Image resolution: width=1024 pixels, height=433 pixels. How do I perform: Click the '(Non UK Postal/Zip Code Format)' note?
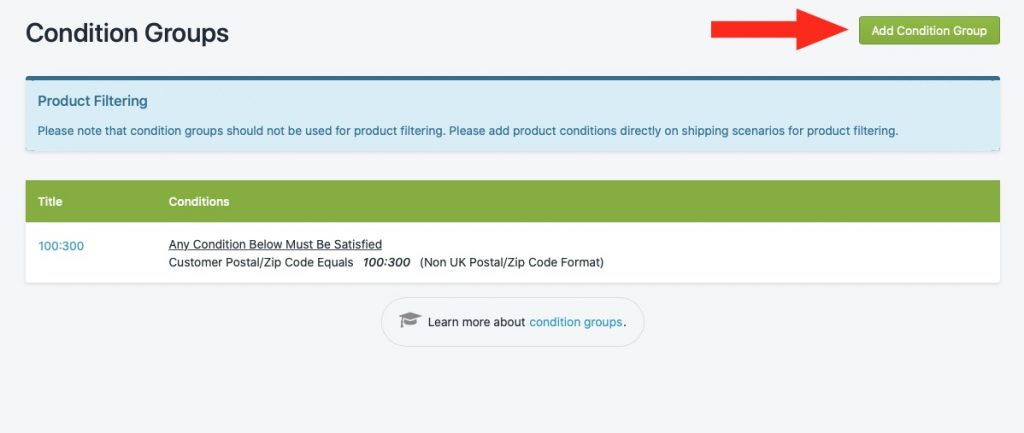[511, 263]
